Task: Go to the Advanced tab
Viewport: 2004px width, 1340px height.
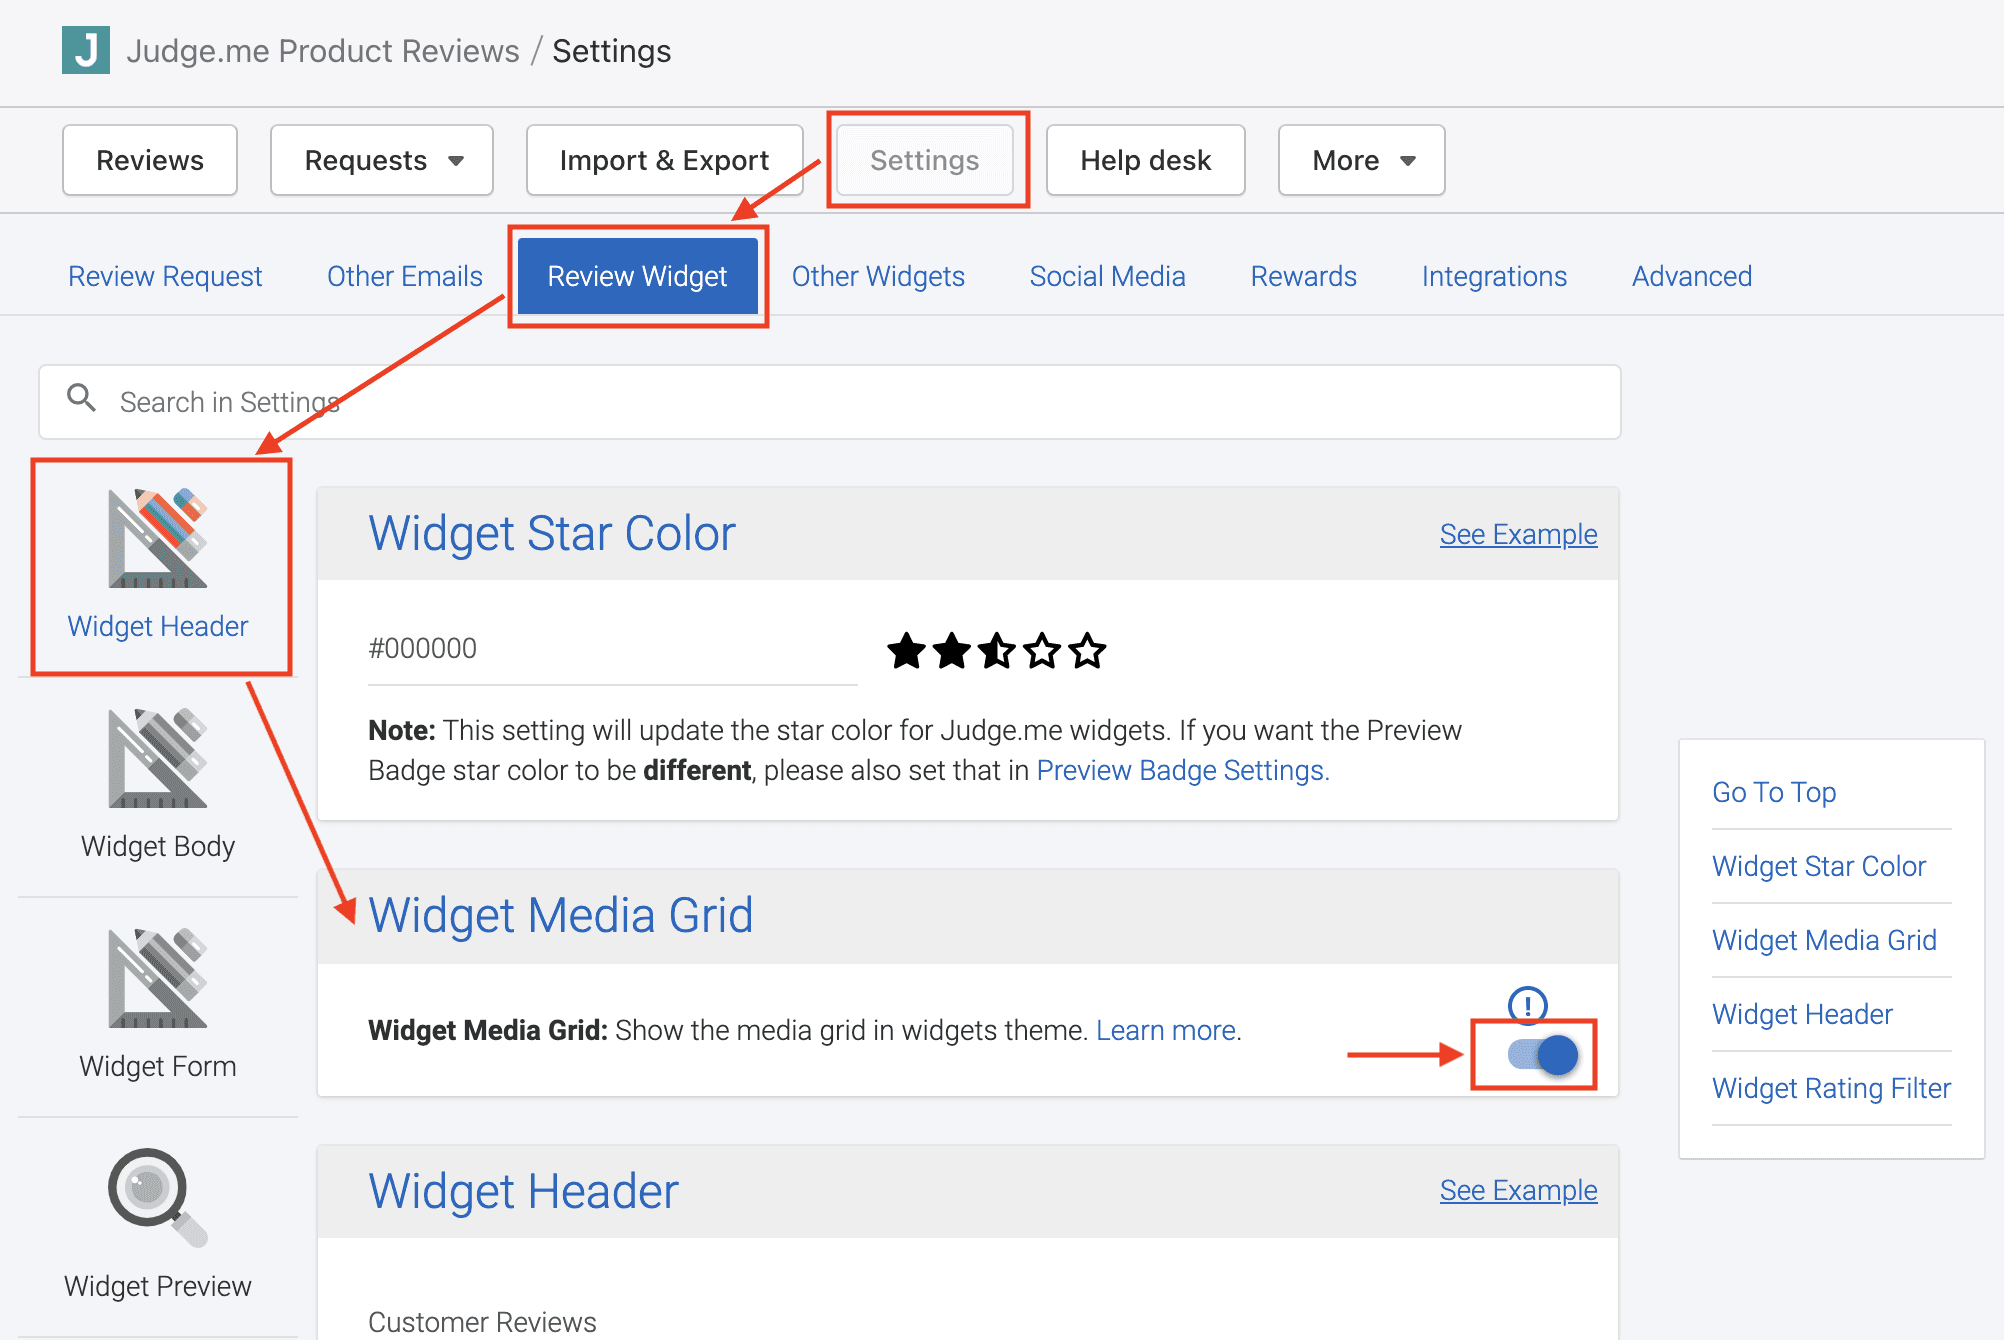Action: pos(1691,276)
